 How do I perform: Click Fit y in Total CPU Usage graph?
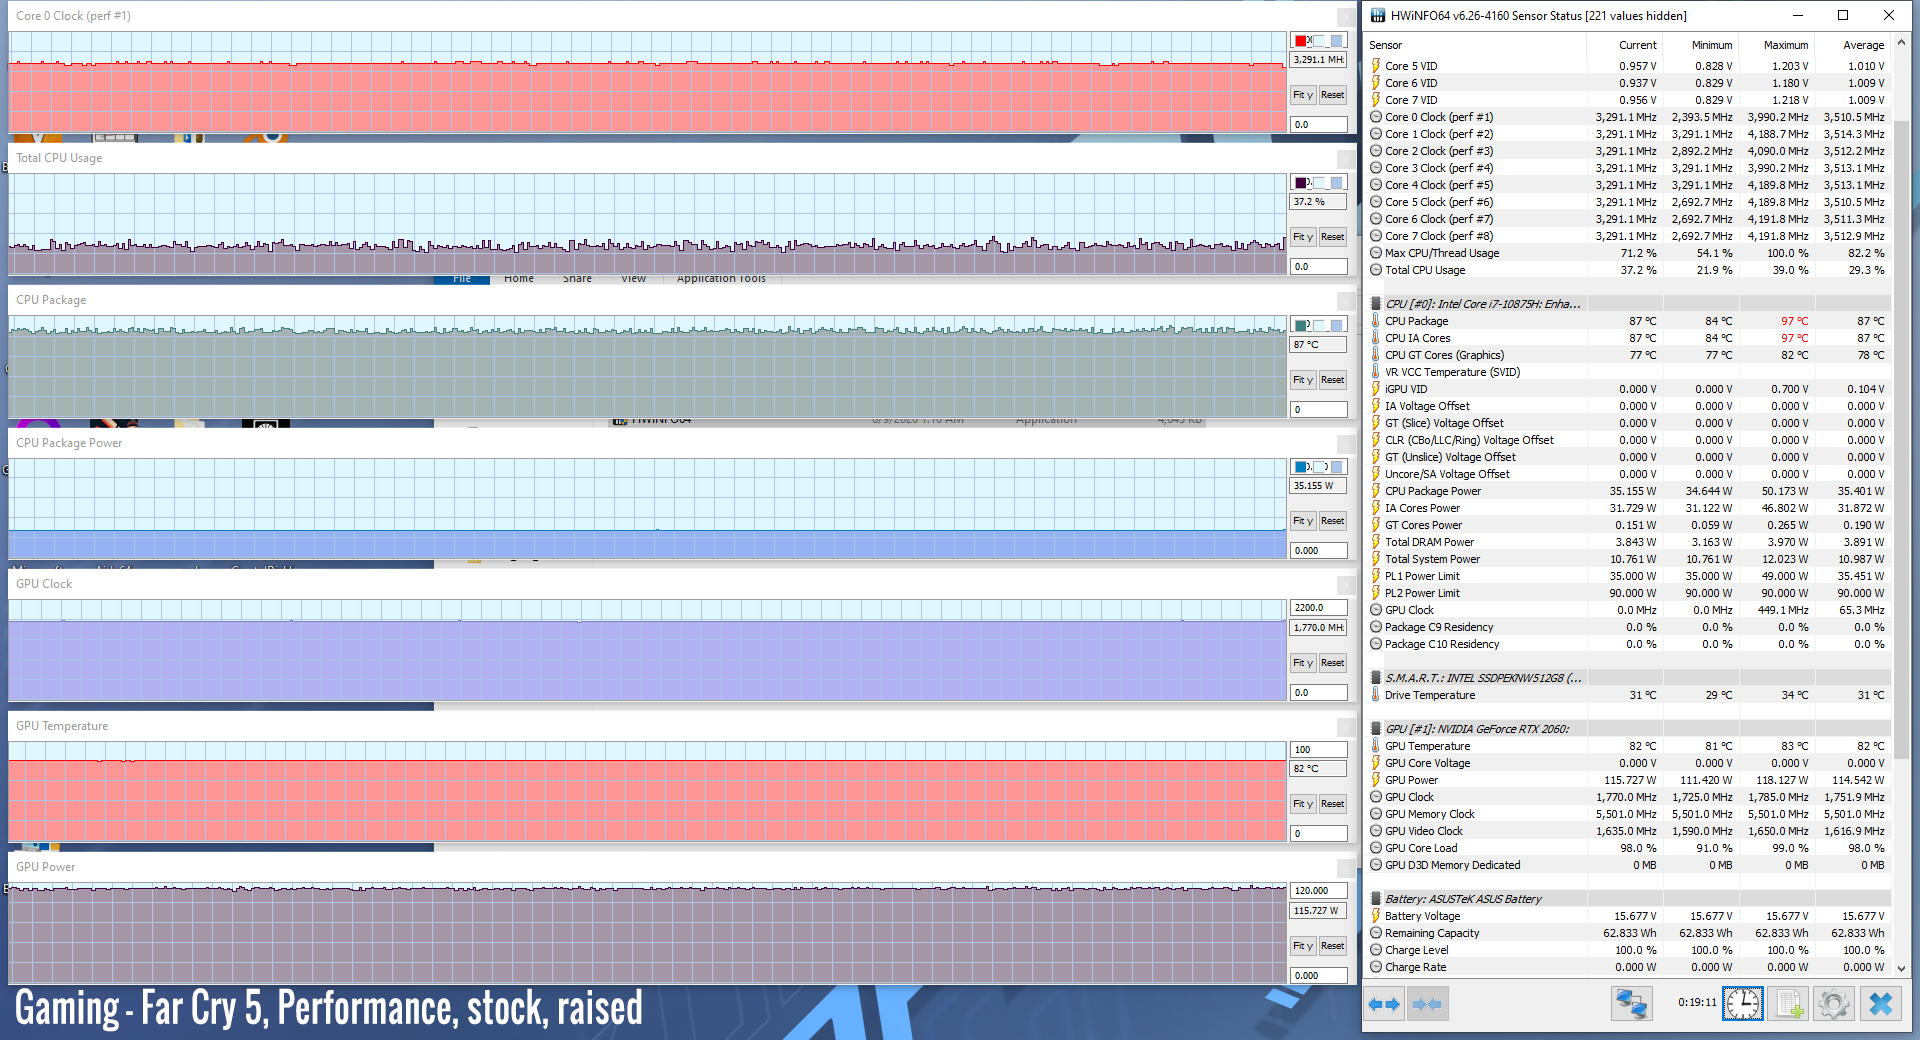[x=1302, y=237]
